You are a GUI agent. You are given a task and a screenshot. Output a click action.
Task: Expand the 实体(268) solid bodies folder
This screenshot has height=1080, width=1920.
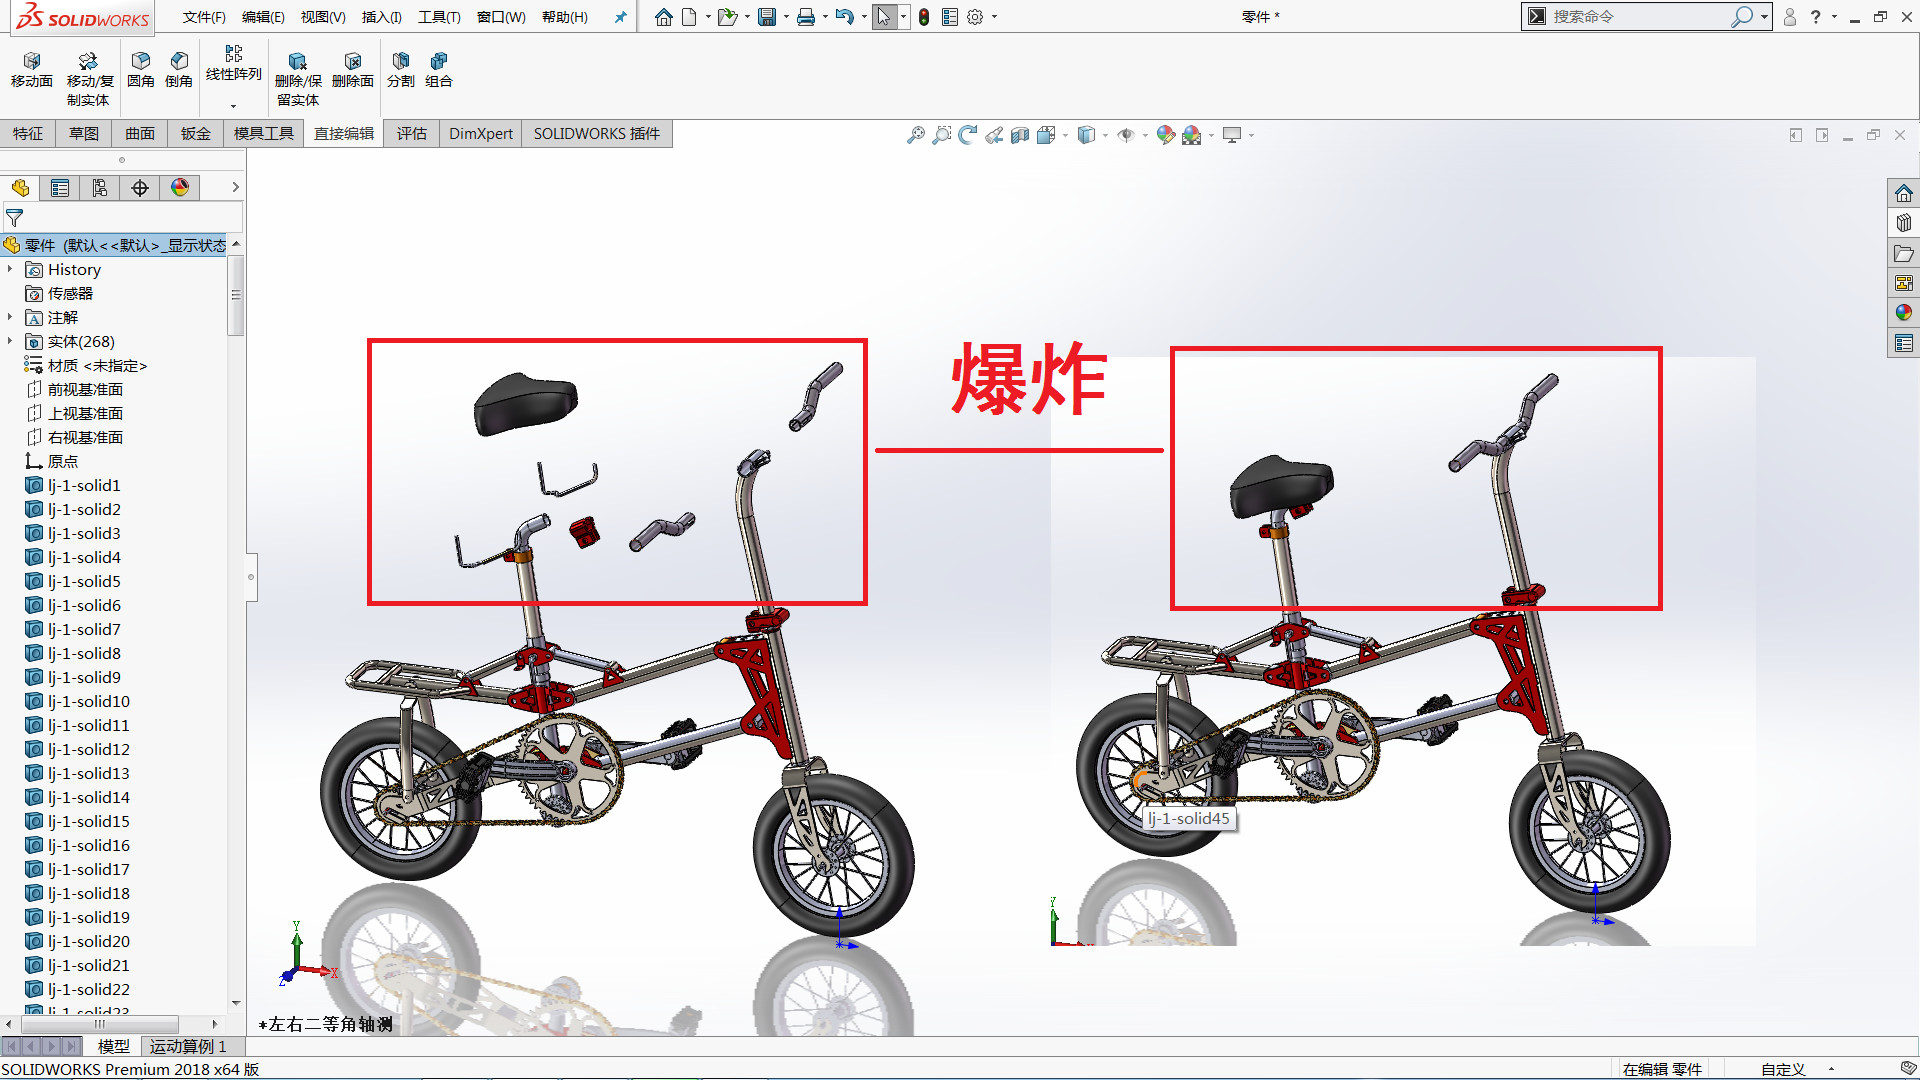pos(10,342)
